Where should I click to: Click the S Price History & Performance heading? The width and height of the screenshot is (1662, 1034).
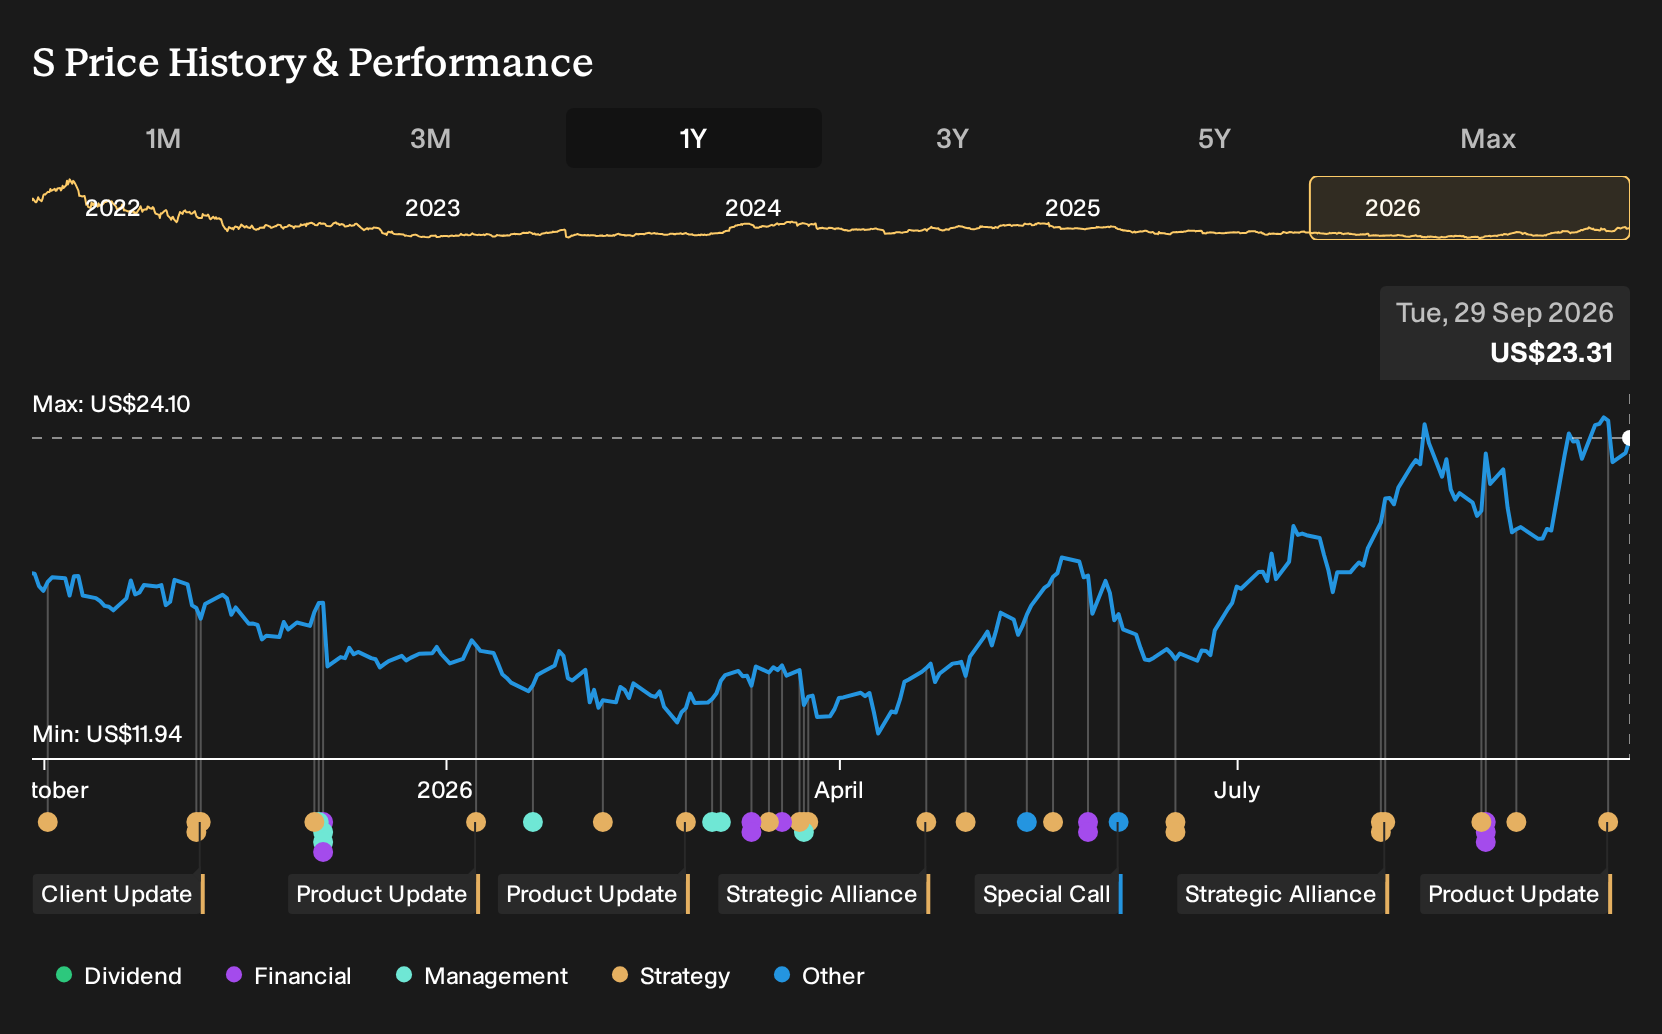click(x=312, y=62)
